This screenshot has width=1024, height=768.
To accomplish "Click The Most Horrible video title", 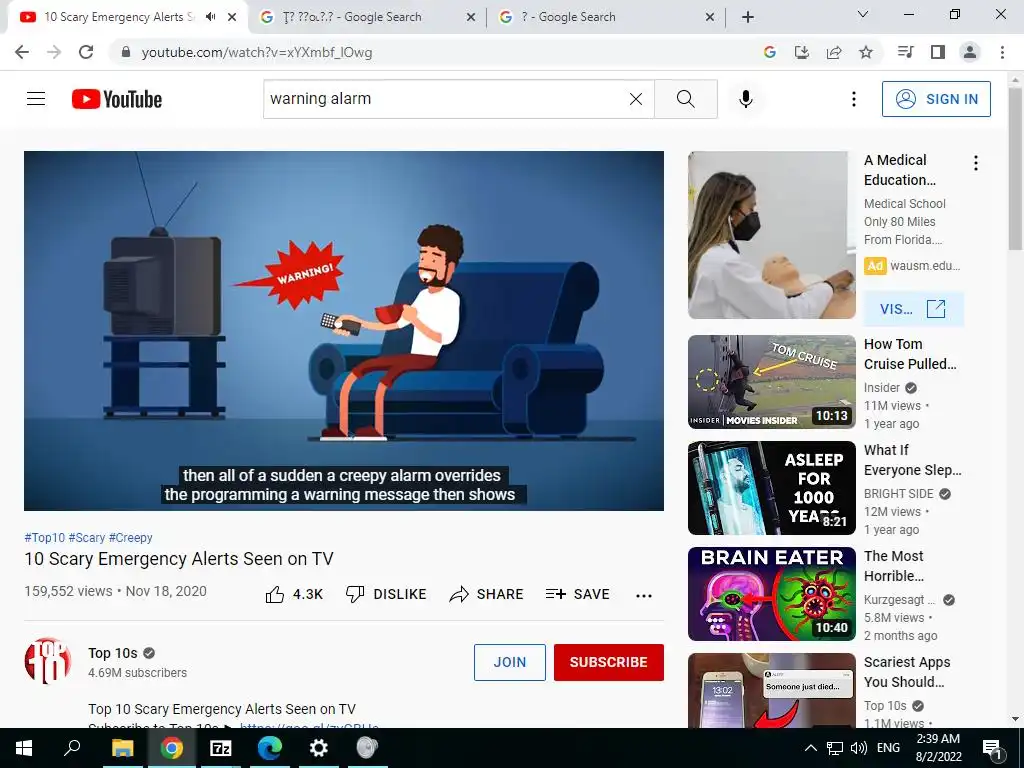I will 894,566.
